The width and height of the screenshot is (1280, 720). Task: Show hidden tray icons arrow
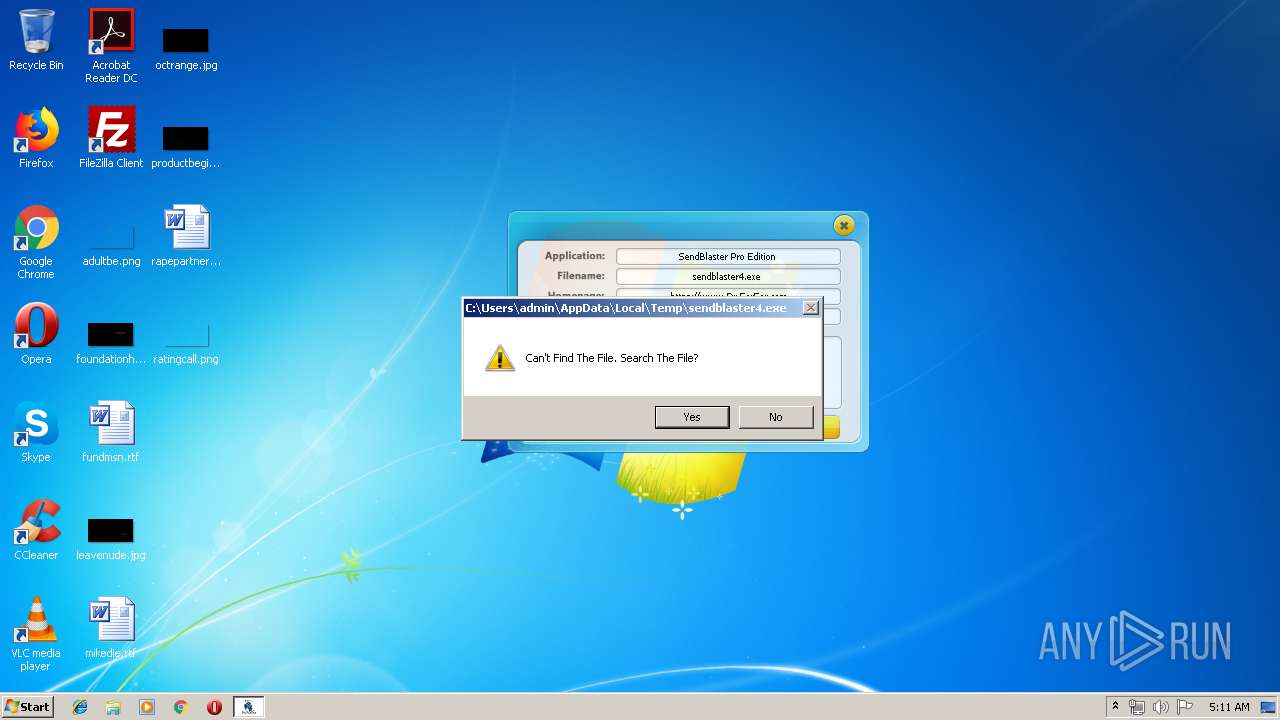1115,707
